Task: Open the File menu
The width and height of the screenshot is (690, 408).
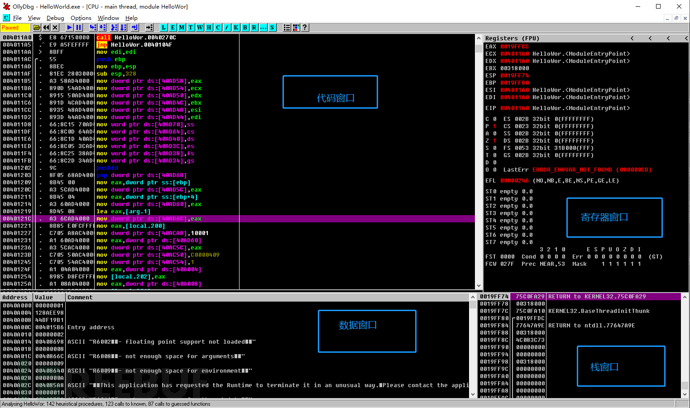Action: 17,18
